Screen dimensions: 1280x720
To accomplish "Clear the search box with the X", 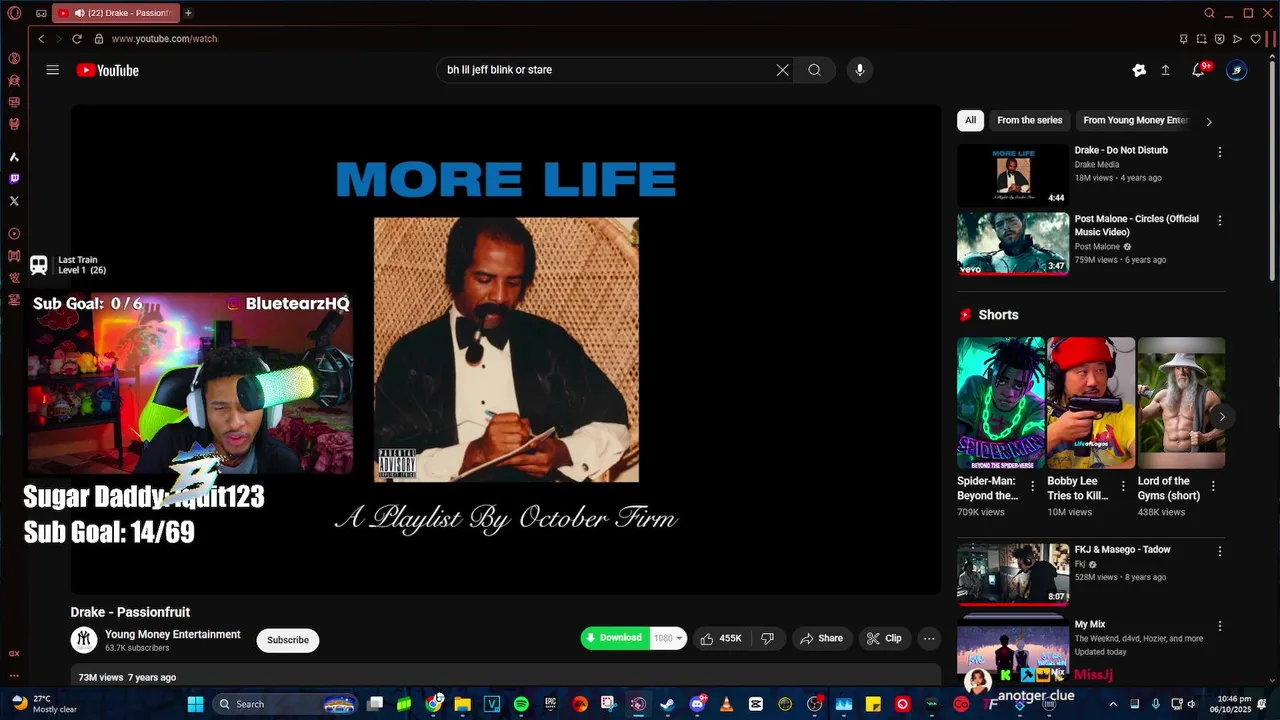I will point(782,70).
